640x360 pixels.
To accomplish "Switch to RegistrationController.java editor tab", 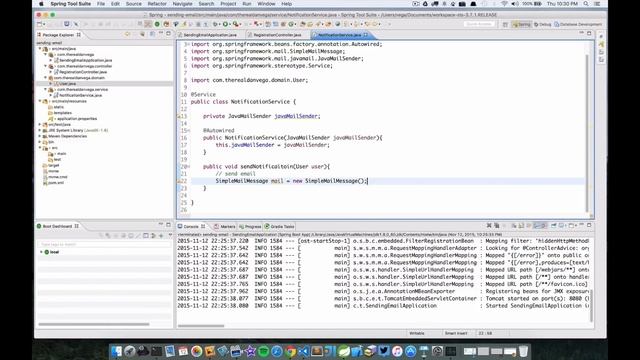I will point(277,35).
